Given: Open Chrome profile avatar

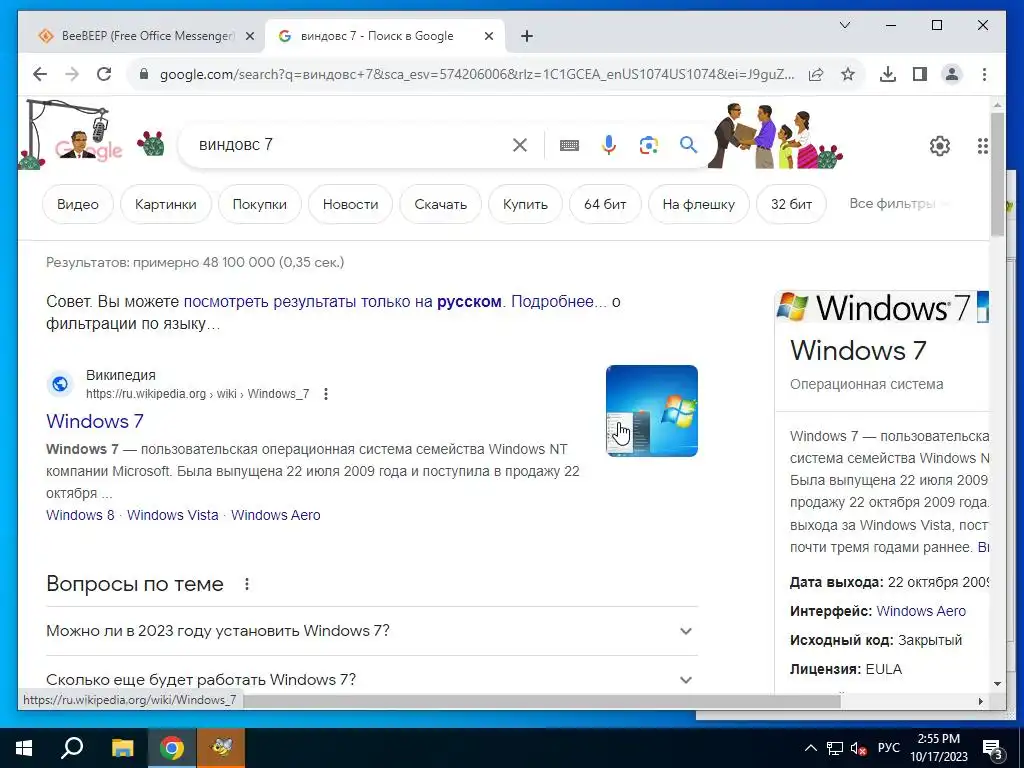Looking at the screenshot, I should (x=952, y=74).
